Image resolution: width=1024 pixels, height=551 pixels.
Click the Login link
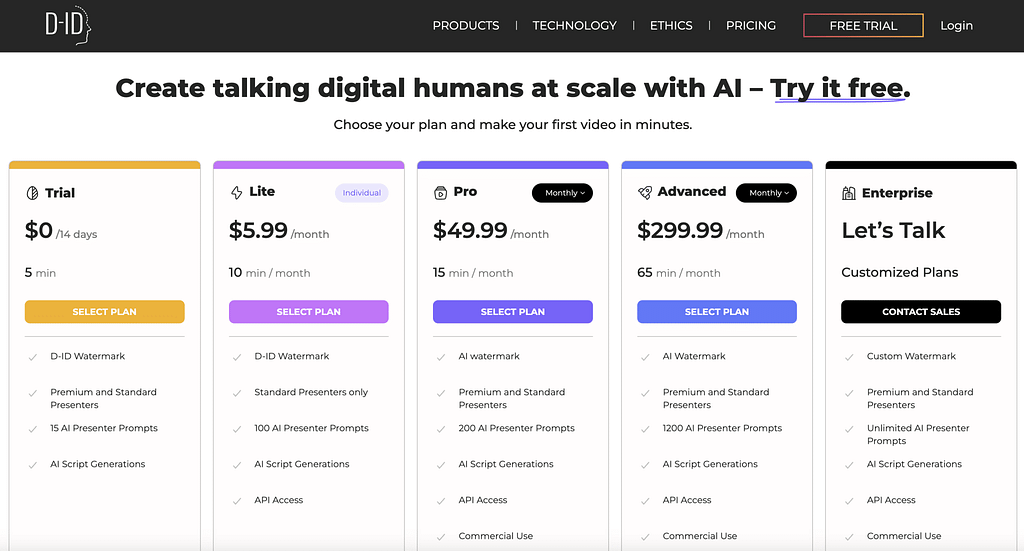coord(956,26)
